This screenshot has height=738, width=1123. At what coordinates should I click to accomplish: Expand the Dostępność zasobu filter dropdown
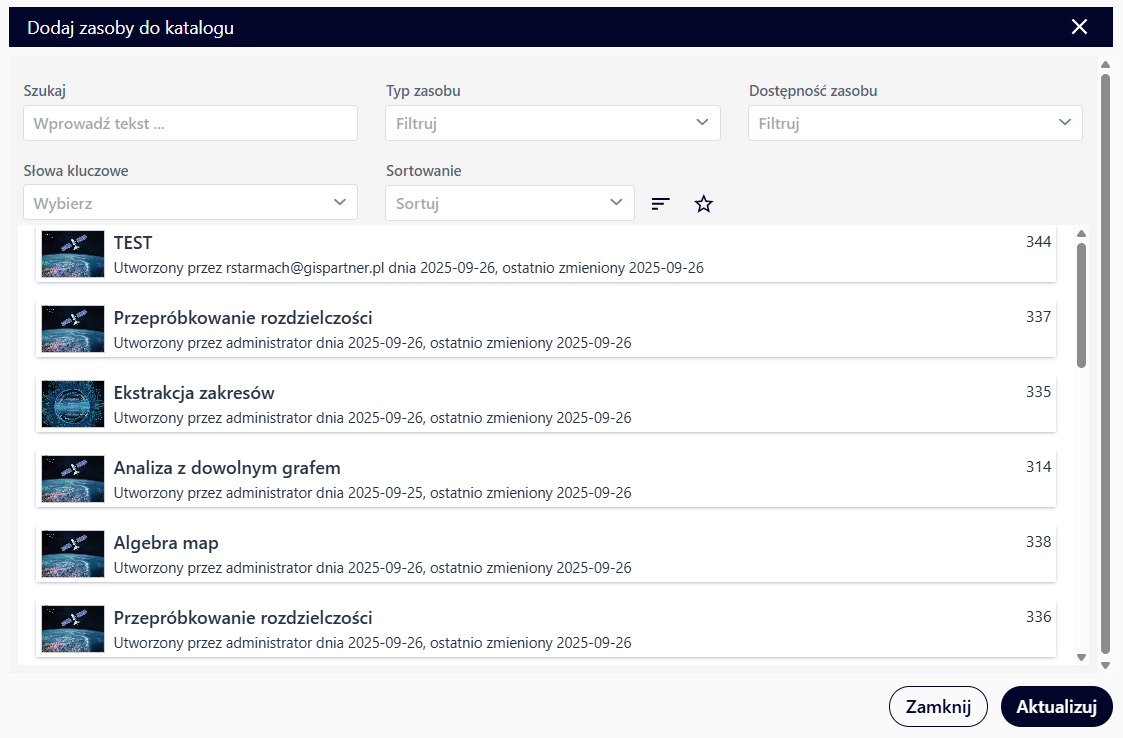915,124
